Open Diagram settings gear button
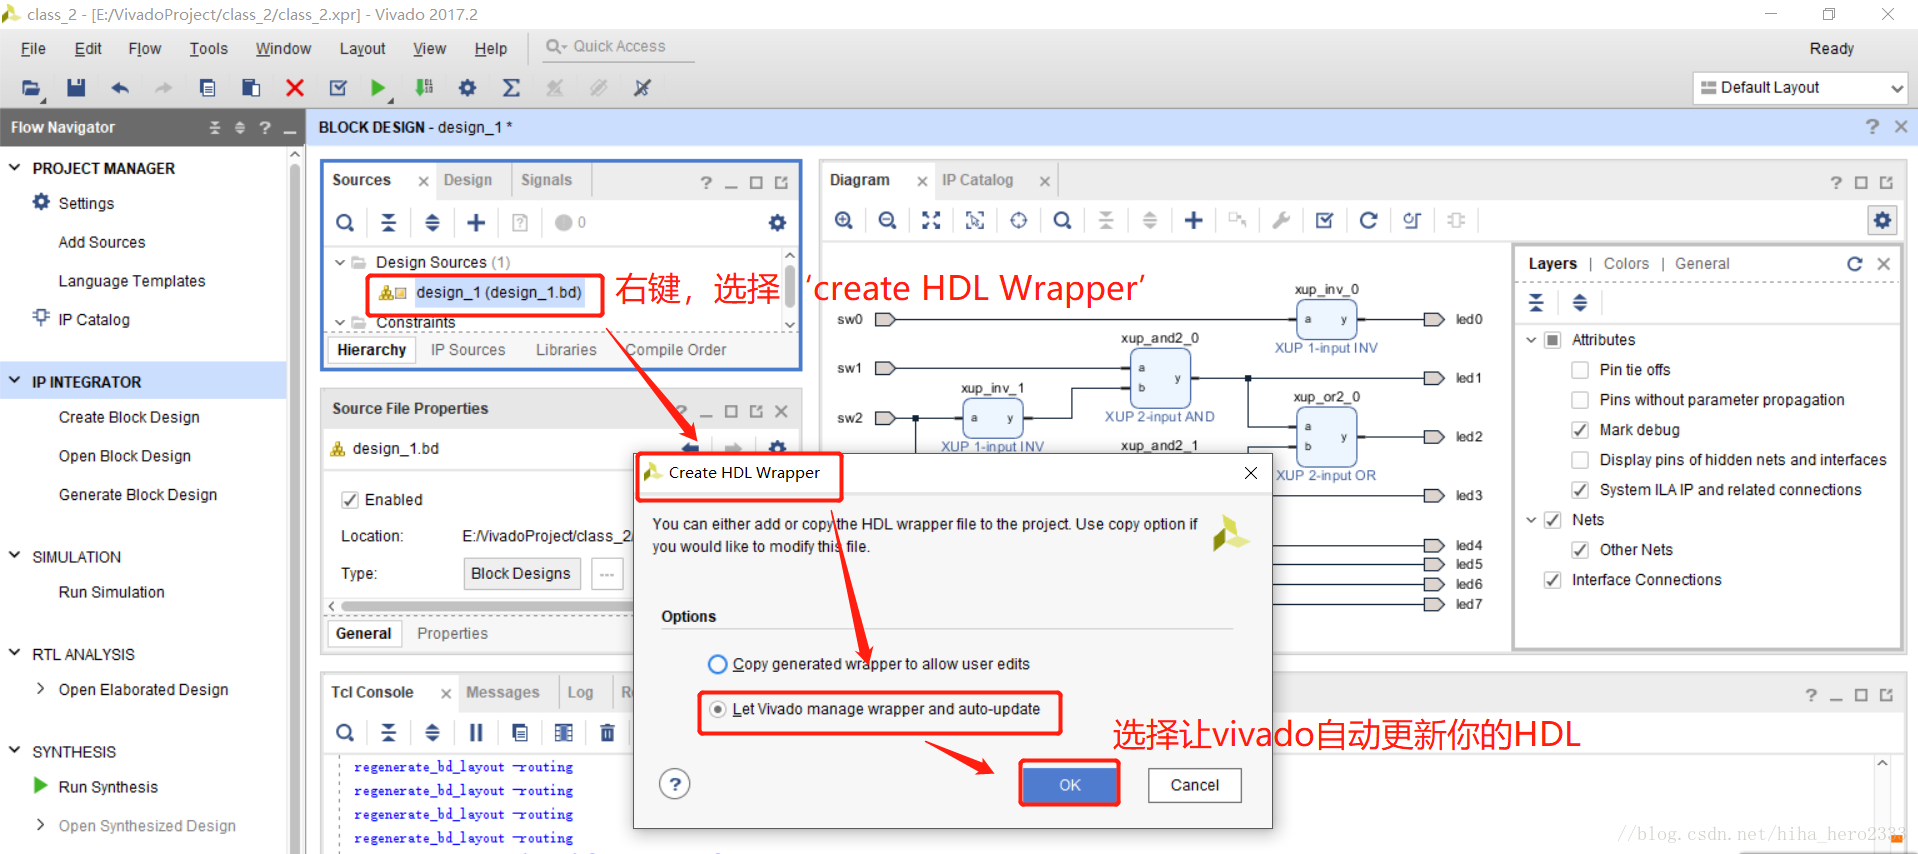 (x=1883, y=220)
